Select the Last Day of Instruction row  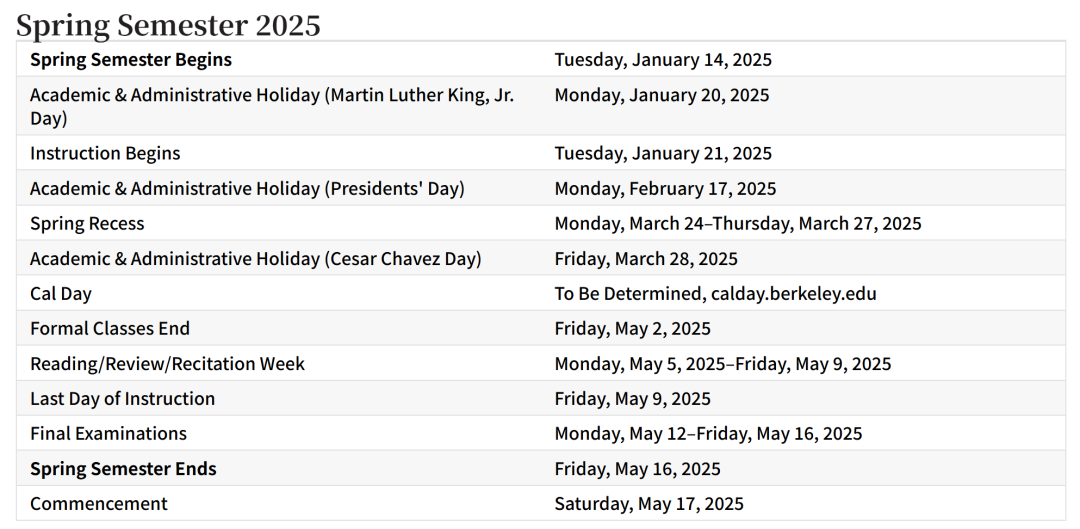point(541,399)
